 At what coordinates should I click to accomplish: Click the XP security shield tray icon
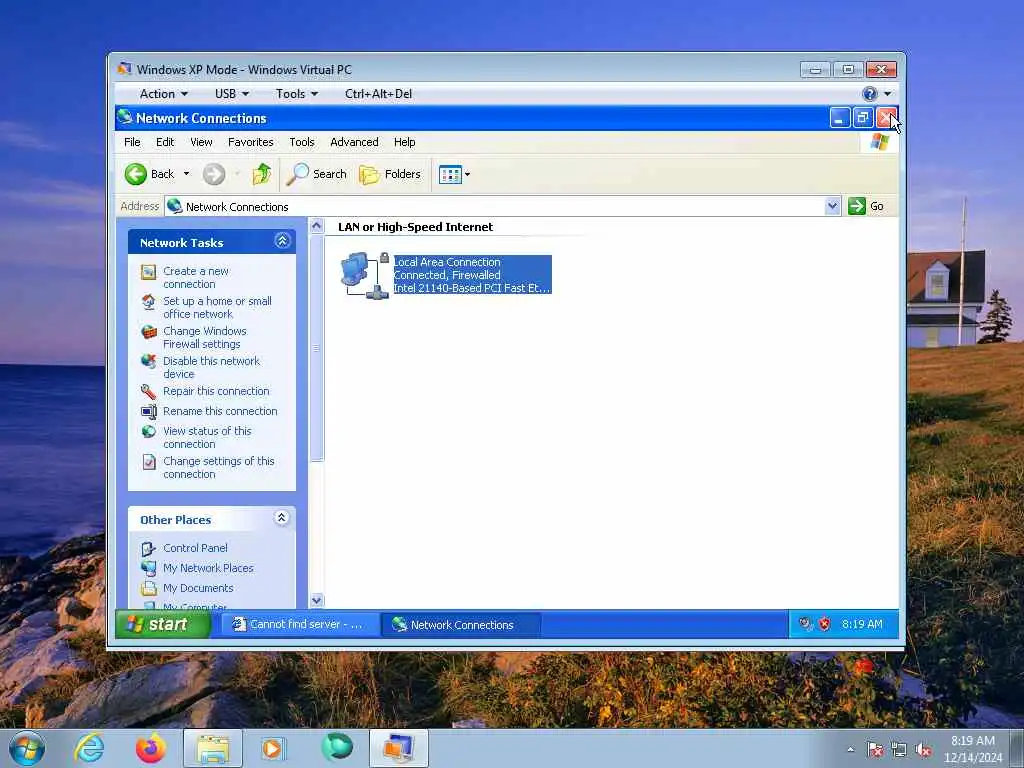825,624
